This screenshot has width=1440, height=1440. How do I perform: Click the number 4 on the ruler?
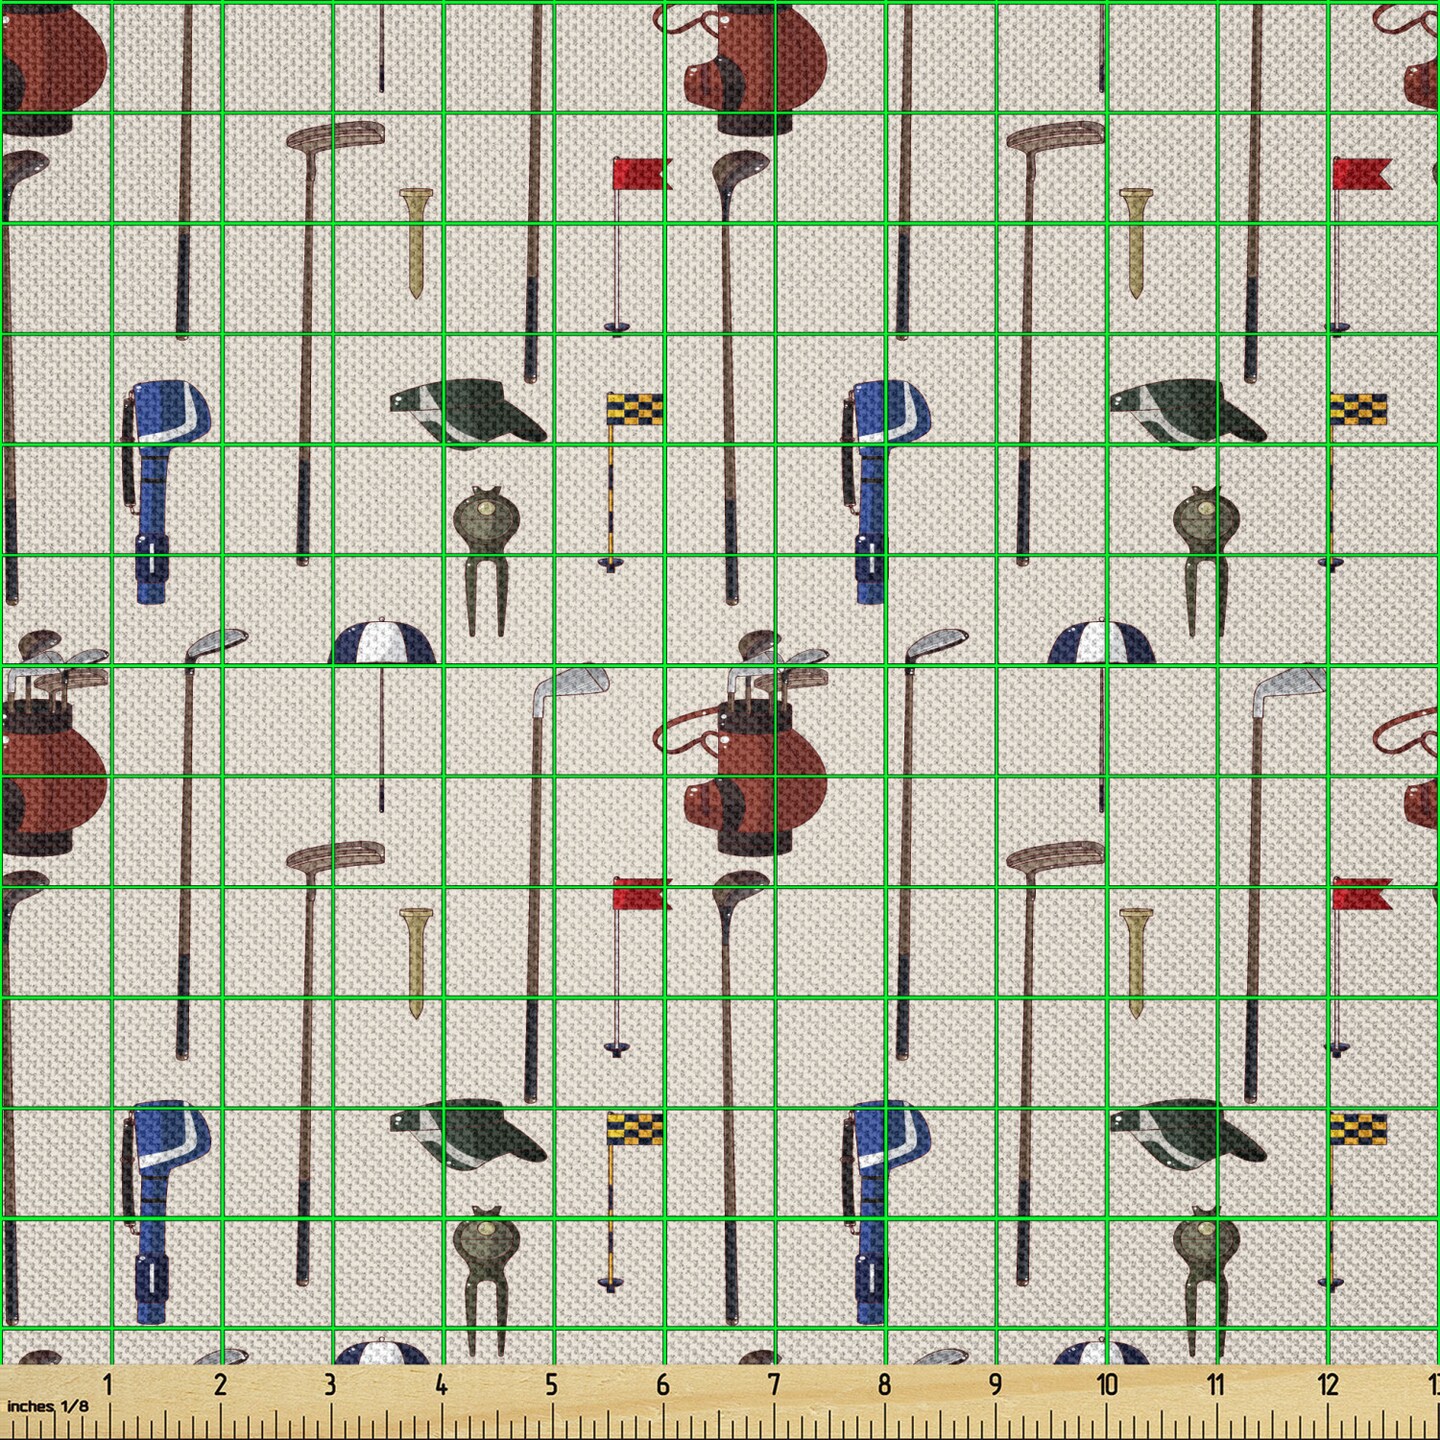(x=441, y=1385)
